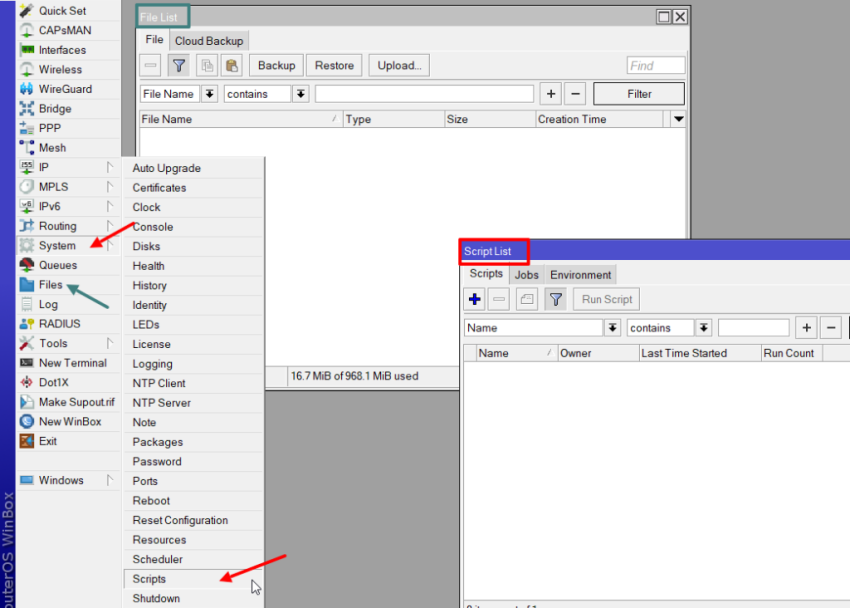Select the File tab in File List
This screenshot has width=850, height=608.
(x=154, y=40)
